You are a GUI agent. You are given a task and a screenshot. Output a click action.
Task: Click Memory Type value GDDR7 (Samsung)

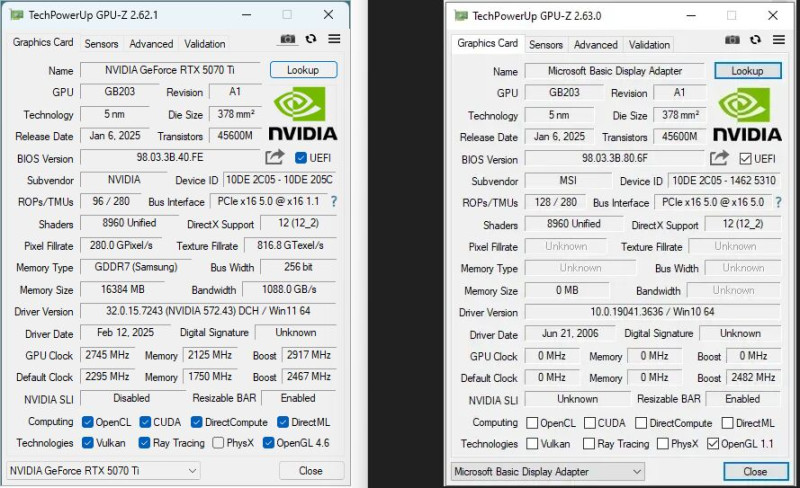136,267
